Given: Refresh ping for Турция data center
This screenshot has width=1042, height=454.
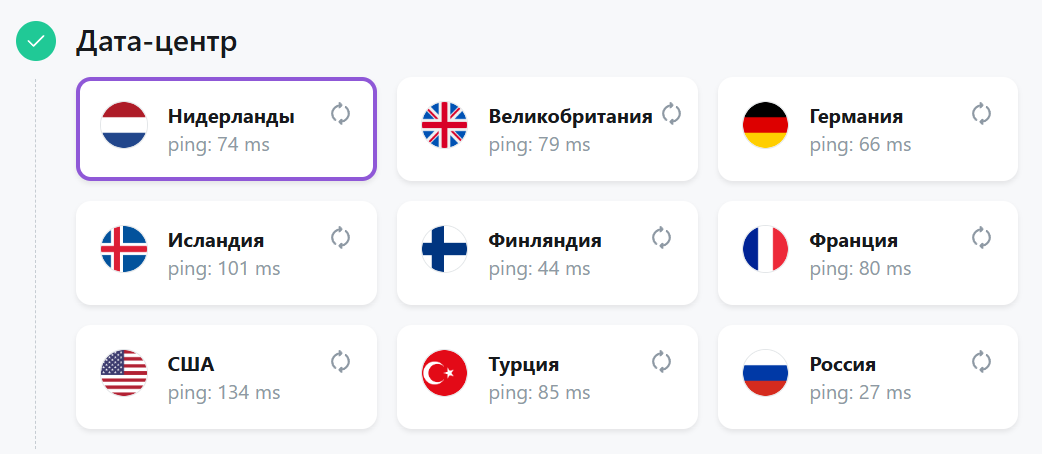Looking at the screenshot, I should (x=661, y=362).
